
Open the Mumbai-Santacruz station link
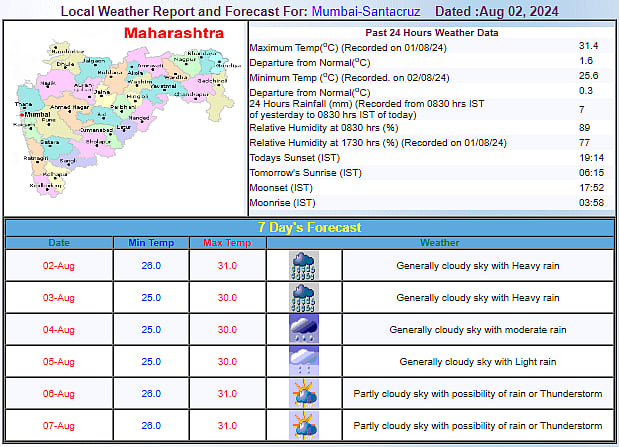[x=370, y=12]
